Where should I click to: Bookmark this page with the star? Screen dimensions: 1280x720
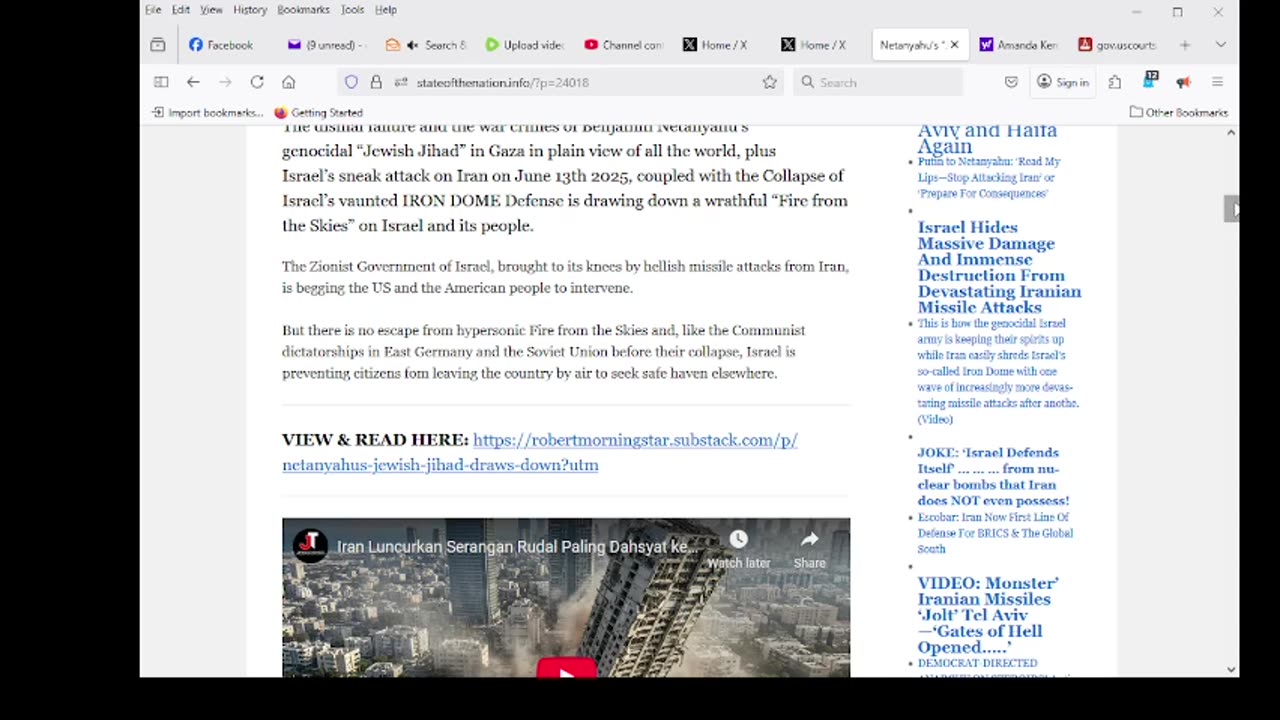[770, 82]
